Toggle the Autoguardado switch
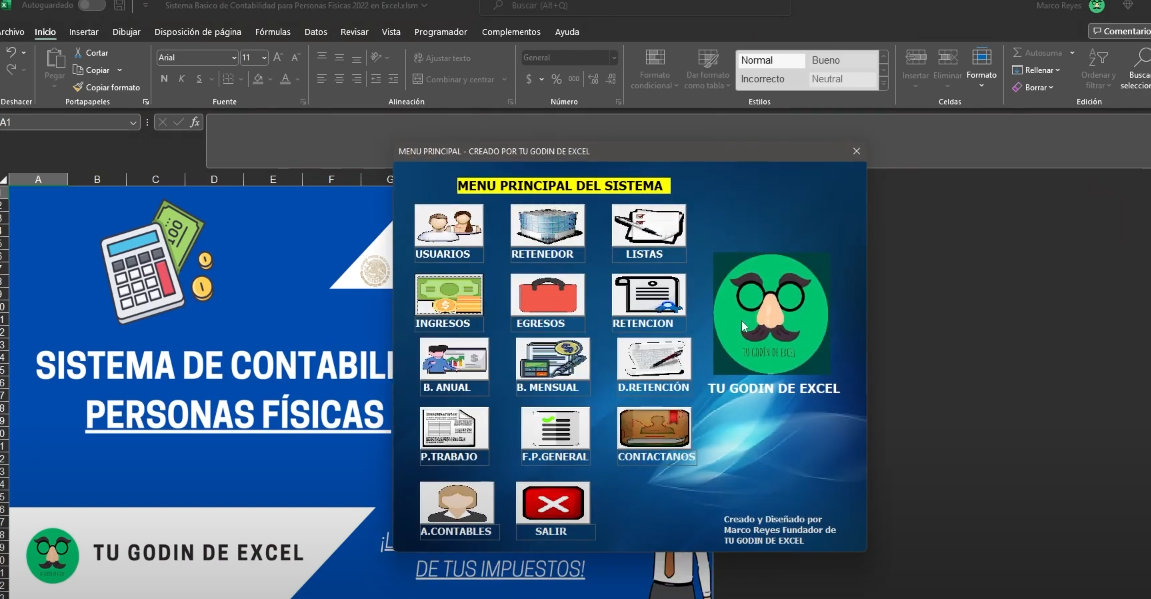 point(91,6)
